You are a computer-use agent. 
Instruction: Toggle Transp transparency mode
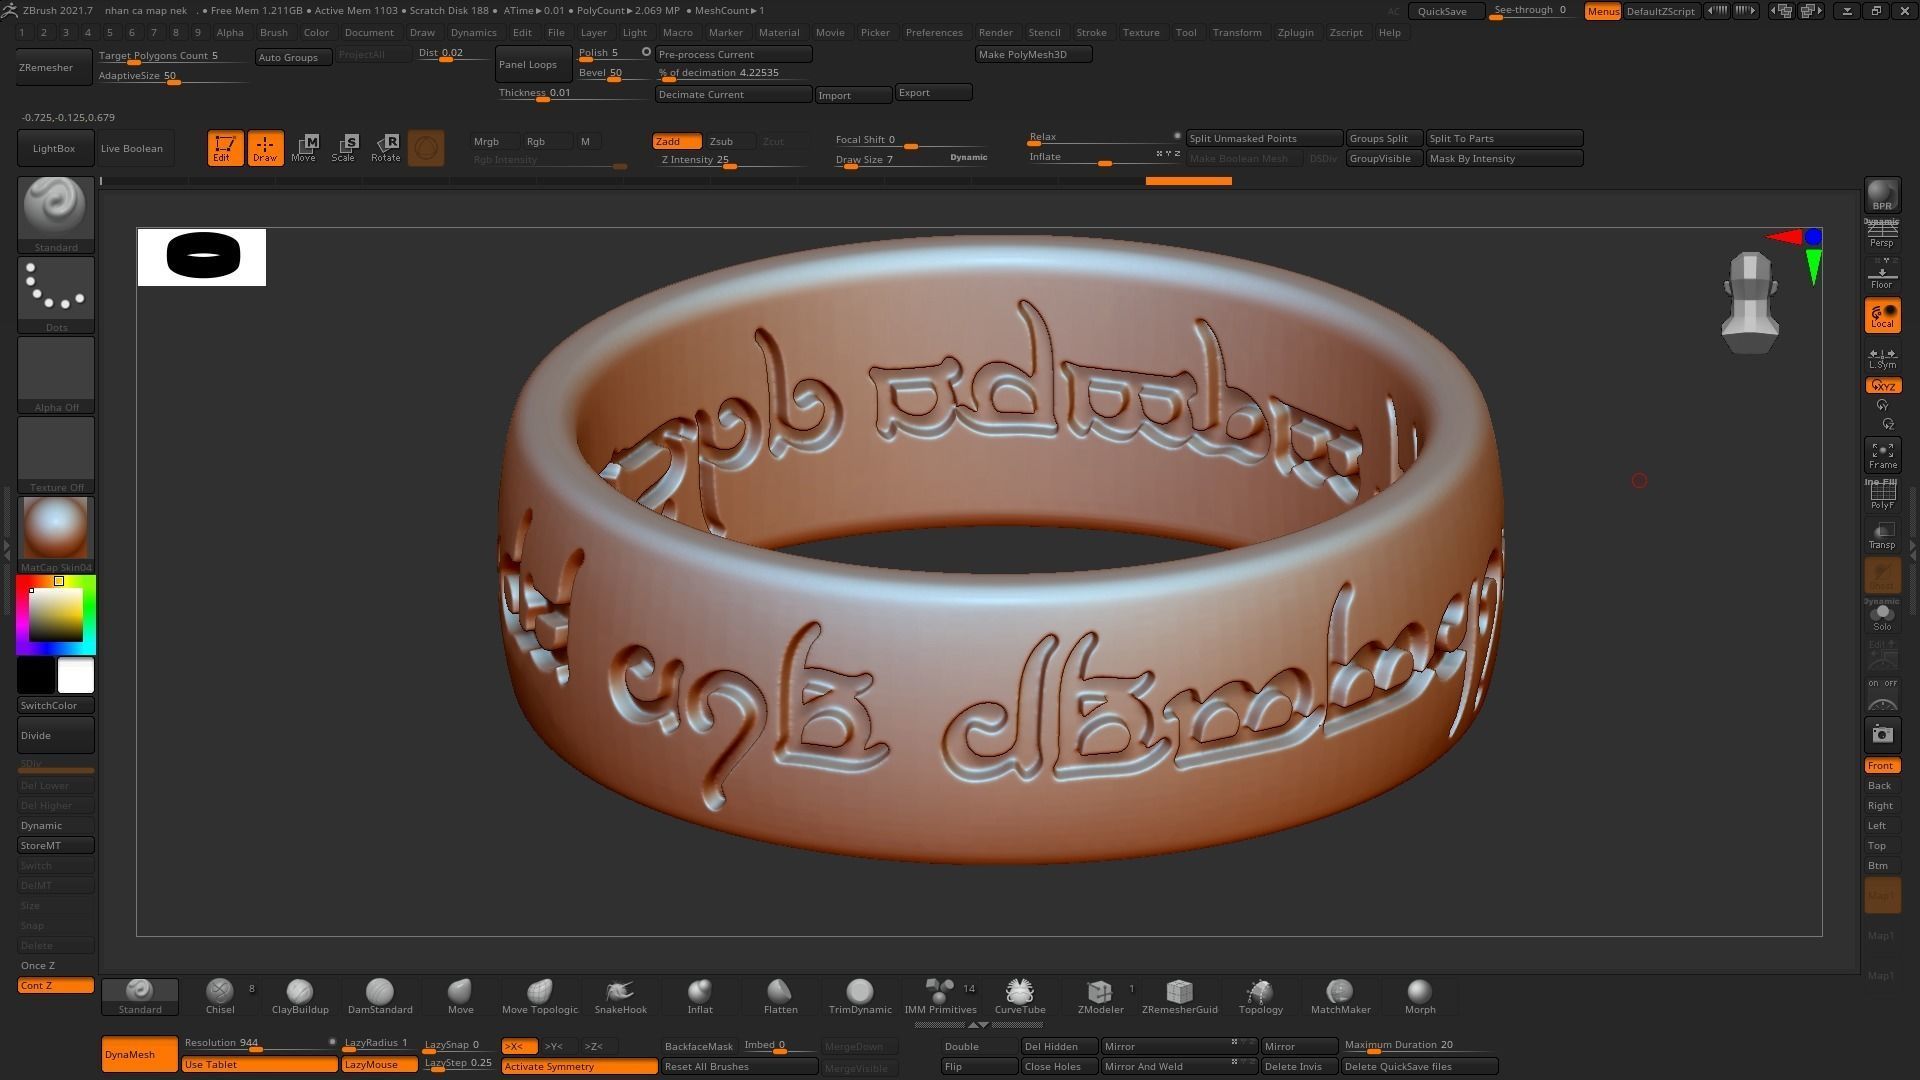pyautogui.click(x=1882, y=536)
